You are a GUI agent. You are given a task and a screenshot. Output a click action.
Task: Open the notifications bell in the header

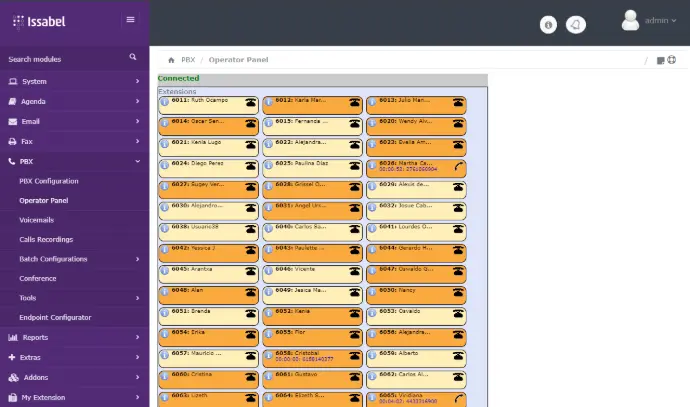click(x=576, y=25)
